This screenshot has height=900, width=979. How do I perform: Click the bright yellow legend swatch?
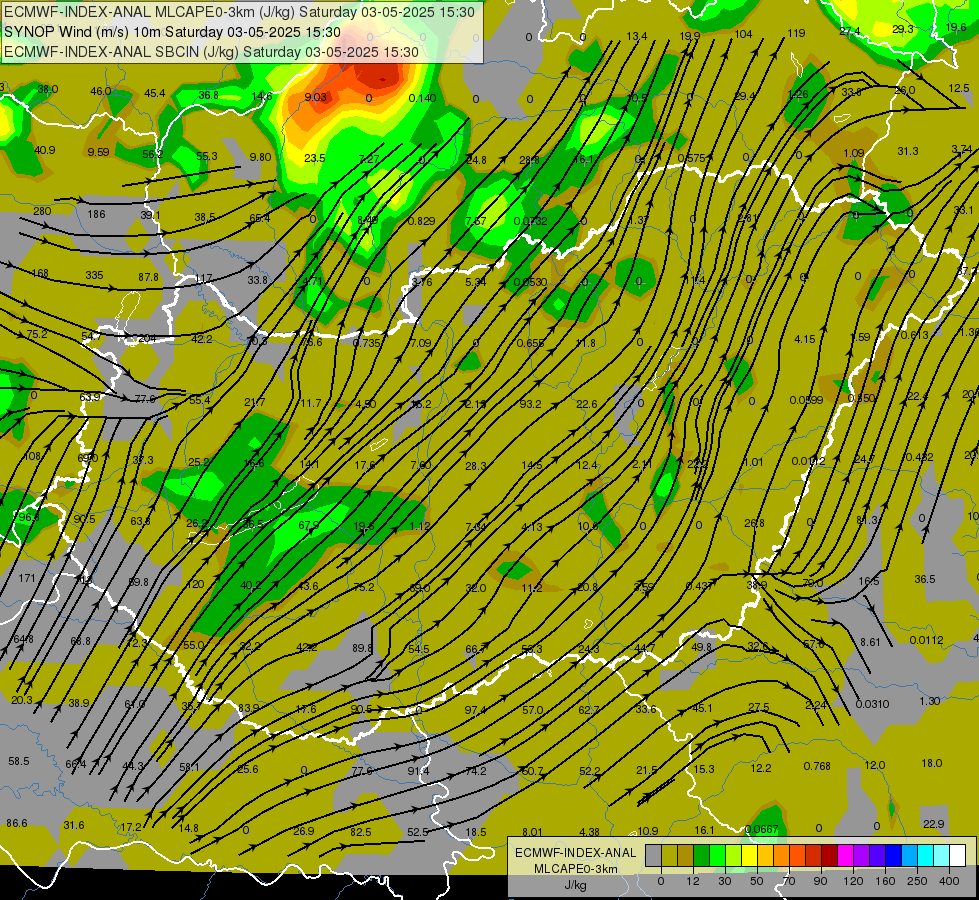coord(750,855)
